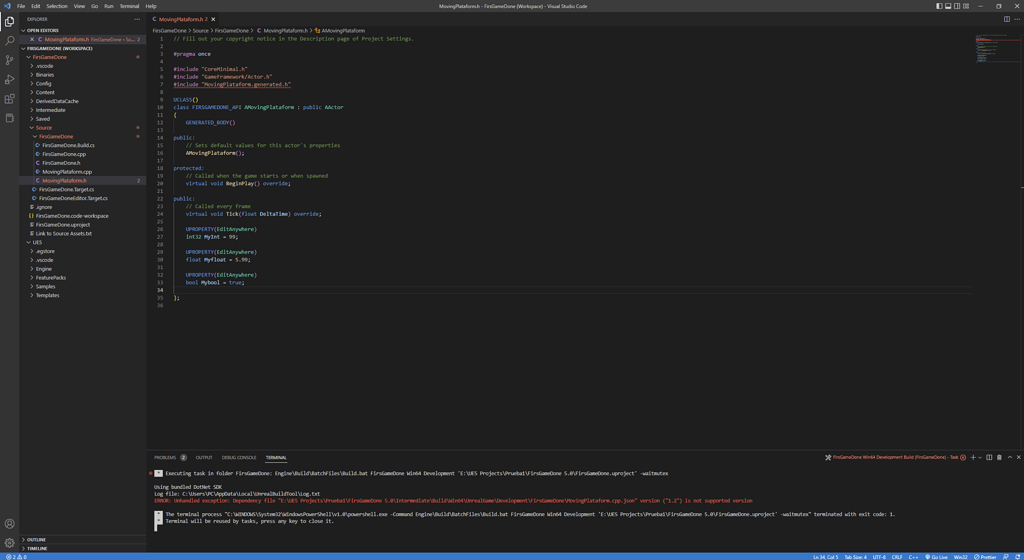Click the Prettier status bar item
The image size is (1024, 560).
[985, 557]
